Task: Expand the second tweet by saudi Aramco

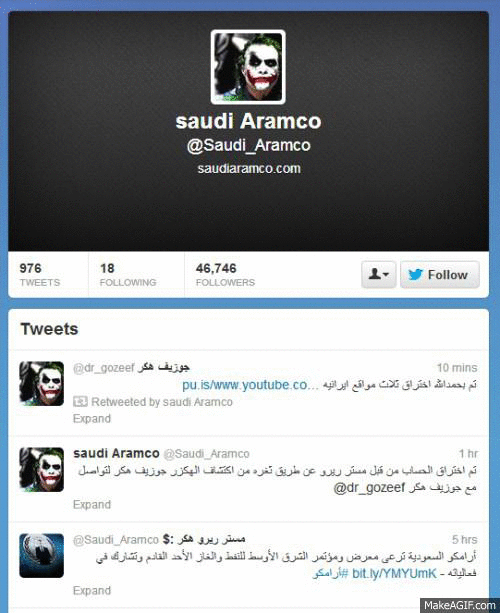Action: click(92, 505)
